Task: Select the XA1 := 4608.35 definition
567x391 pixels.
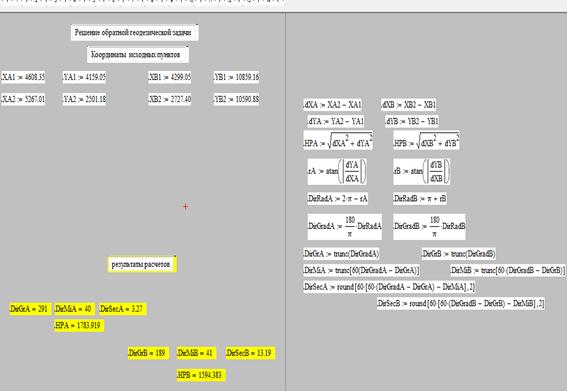Action: click(x=23, y=77)
